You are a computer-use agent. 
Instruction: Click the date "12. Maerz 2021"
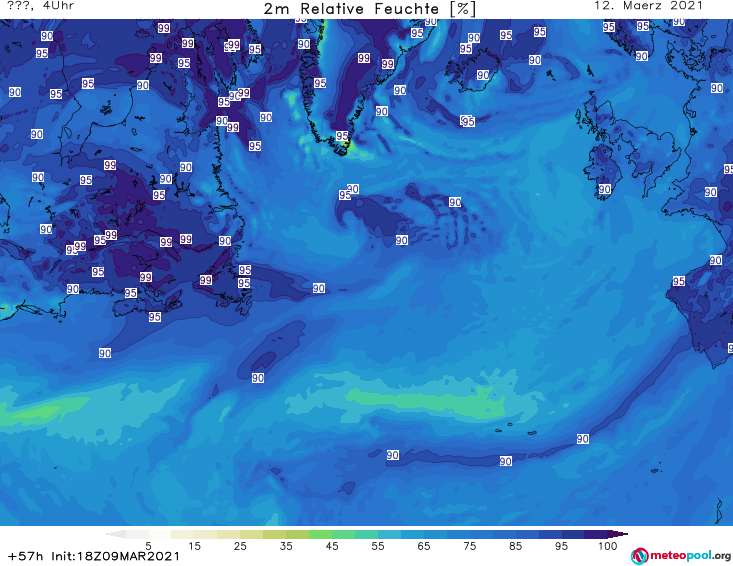click(x=648, y=6)
